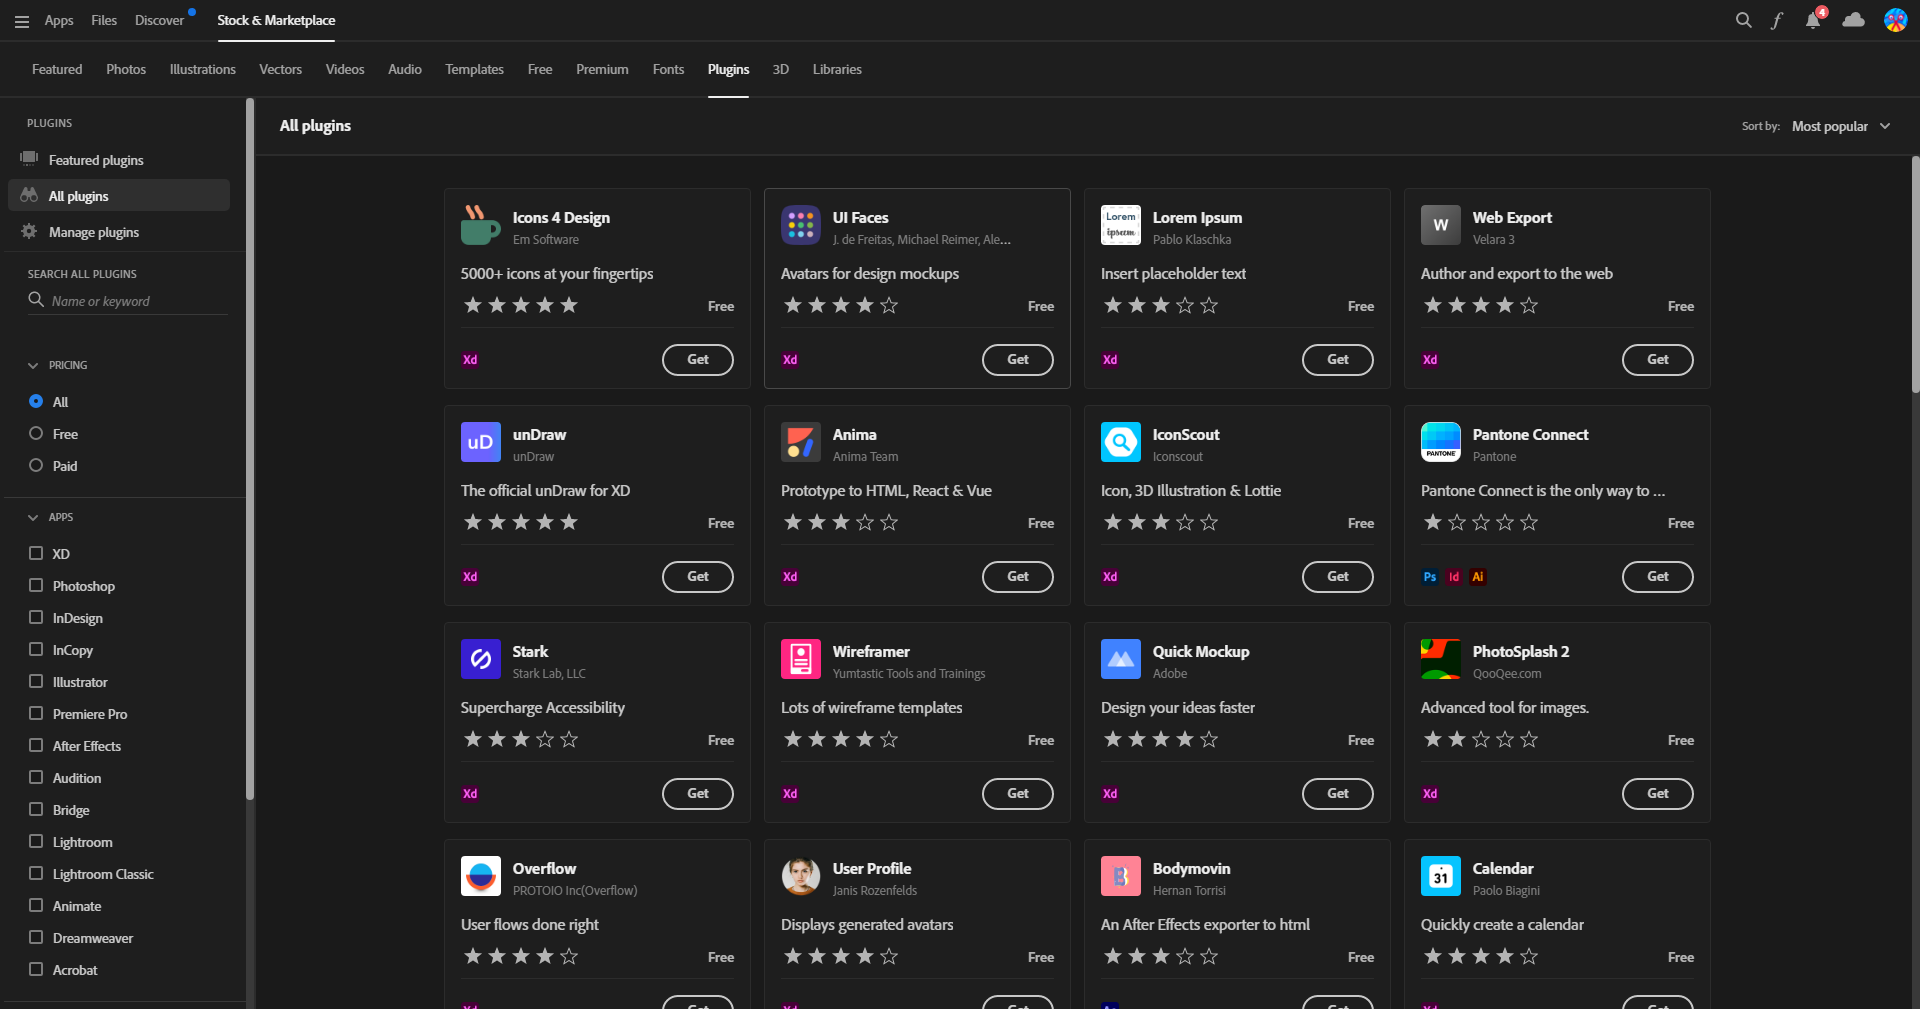Open the hamburger menu icon
Image resolution: width=1920 pixels, height=1009 pixels.
[x=22, y=21]
